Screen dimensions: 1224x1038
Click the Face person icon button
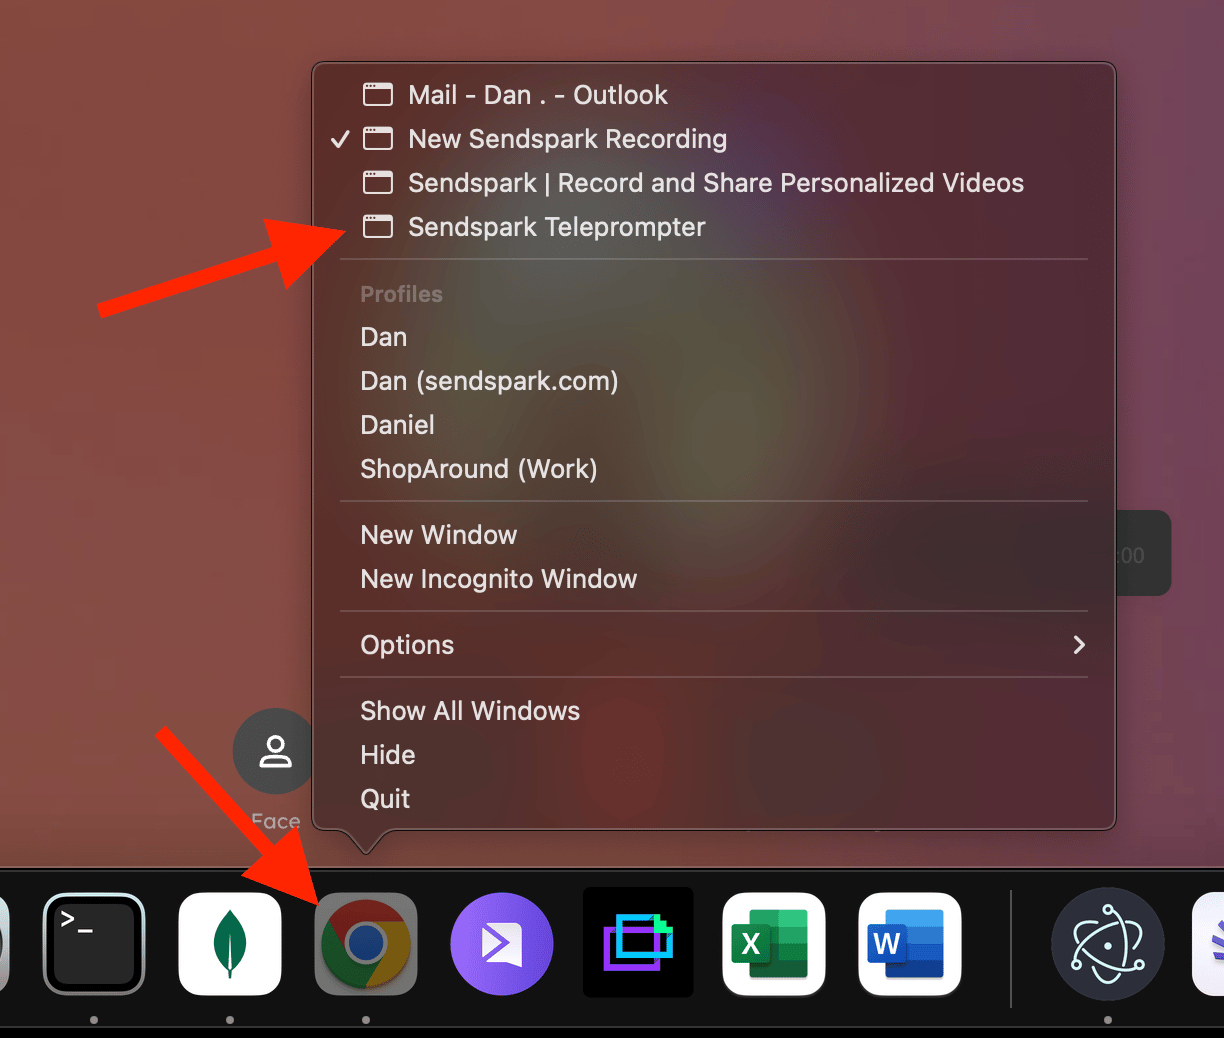pyautogui.click(x=273, y=751)
